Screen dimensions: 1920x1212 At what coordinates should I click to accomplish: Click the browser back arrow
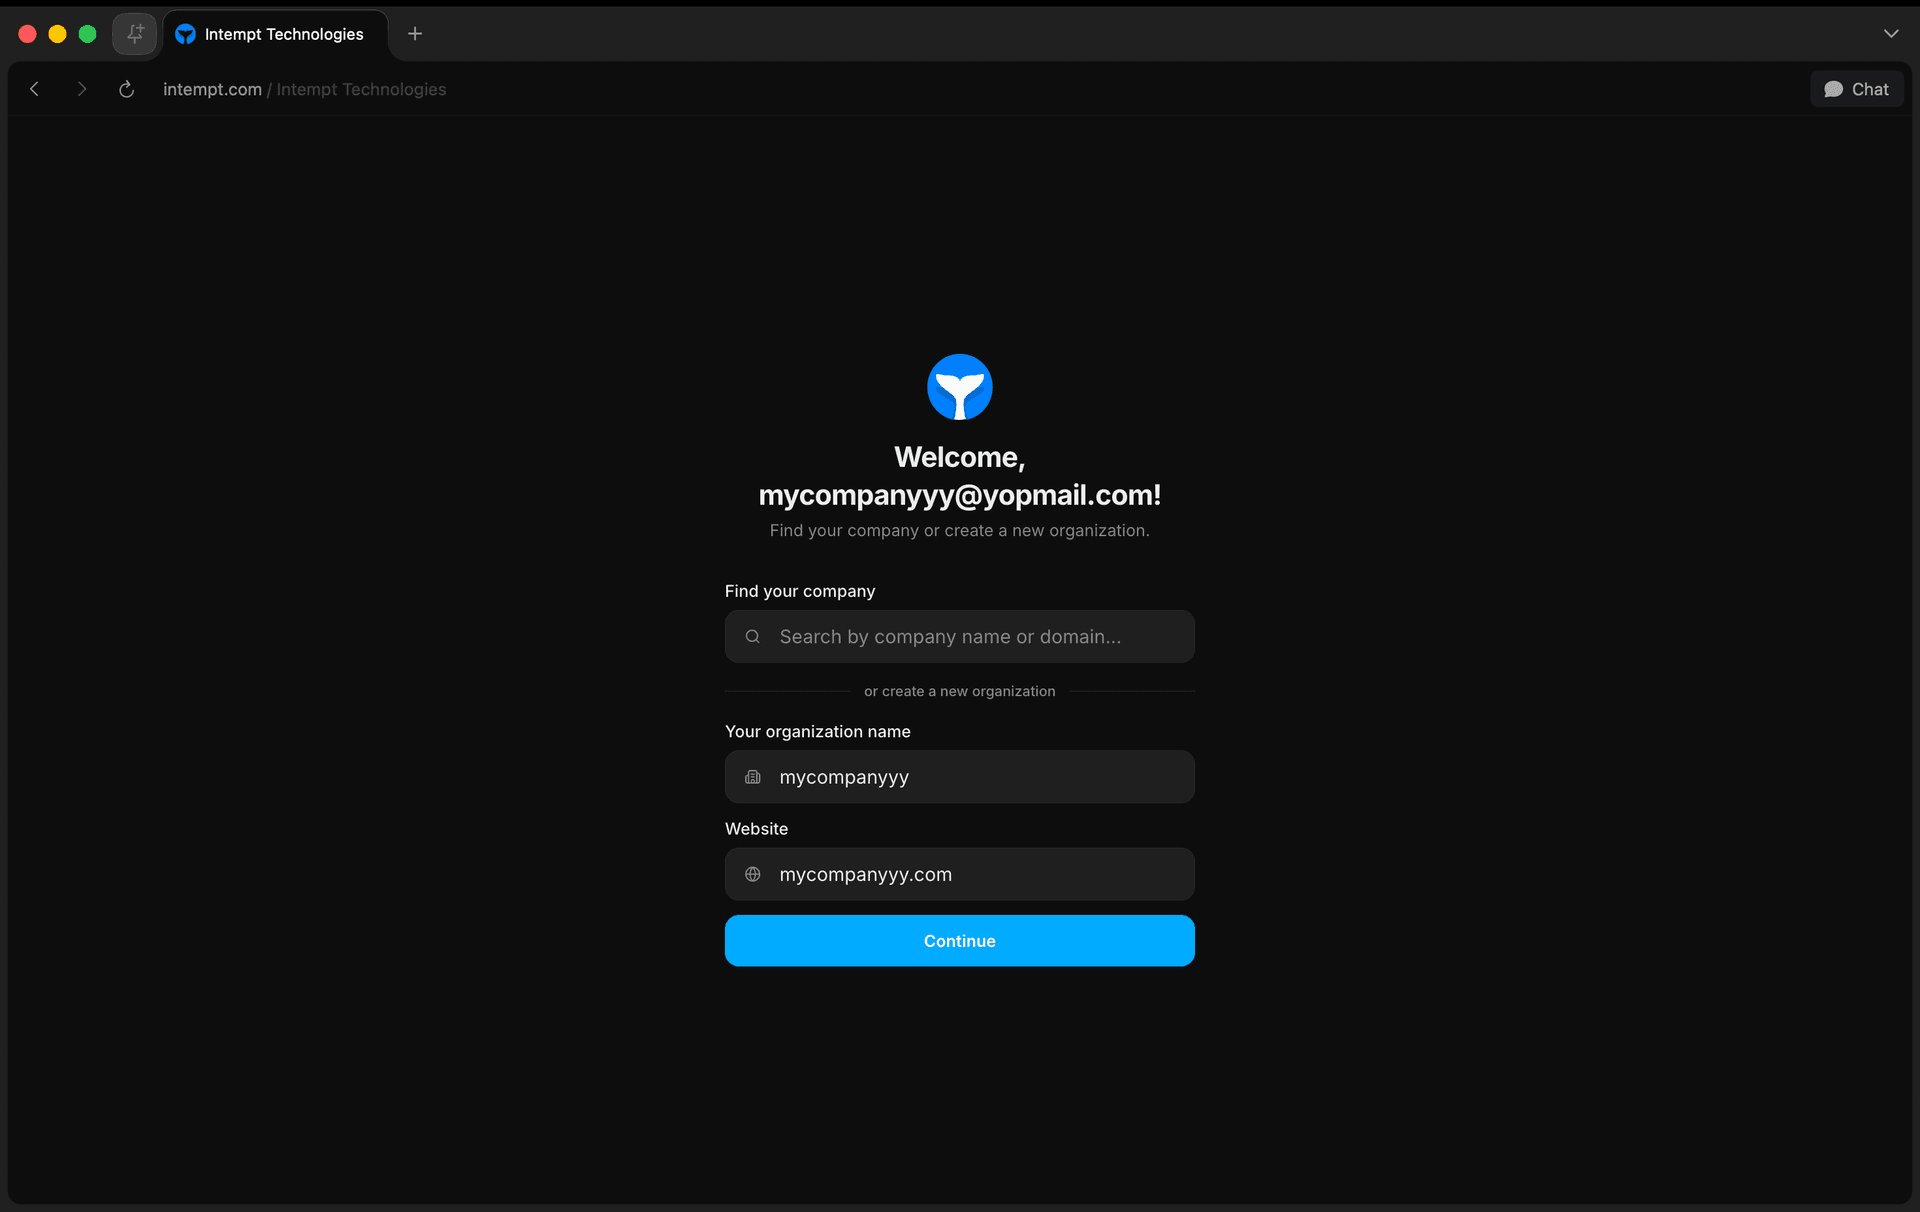click(34, 89)
